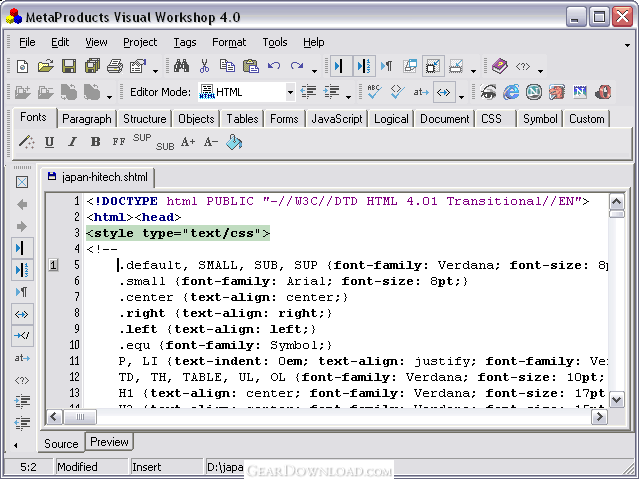Decrease font size with A- icon
This screenshot has height=479, width=639.
(x=211, y=142)
